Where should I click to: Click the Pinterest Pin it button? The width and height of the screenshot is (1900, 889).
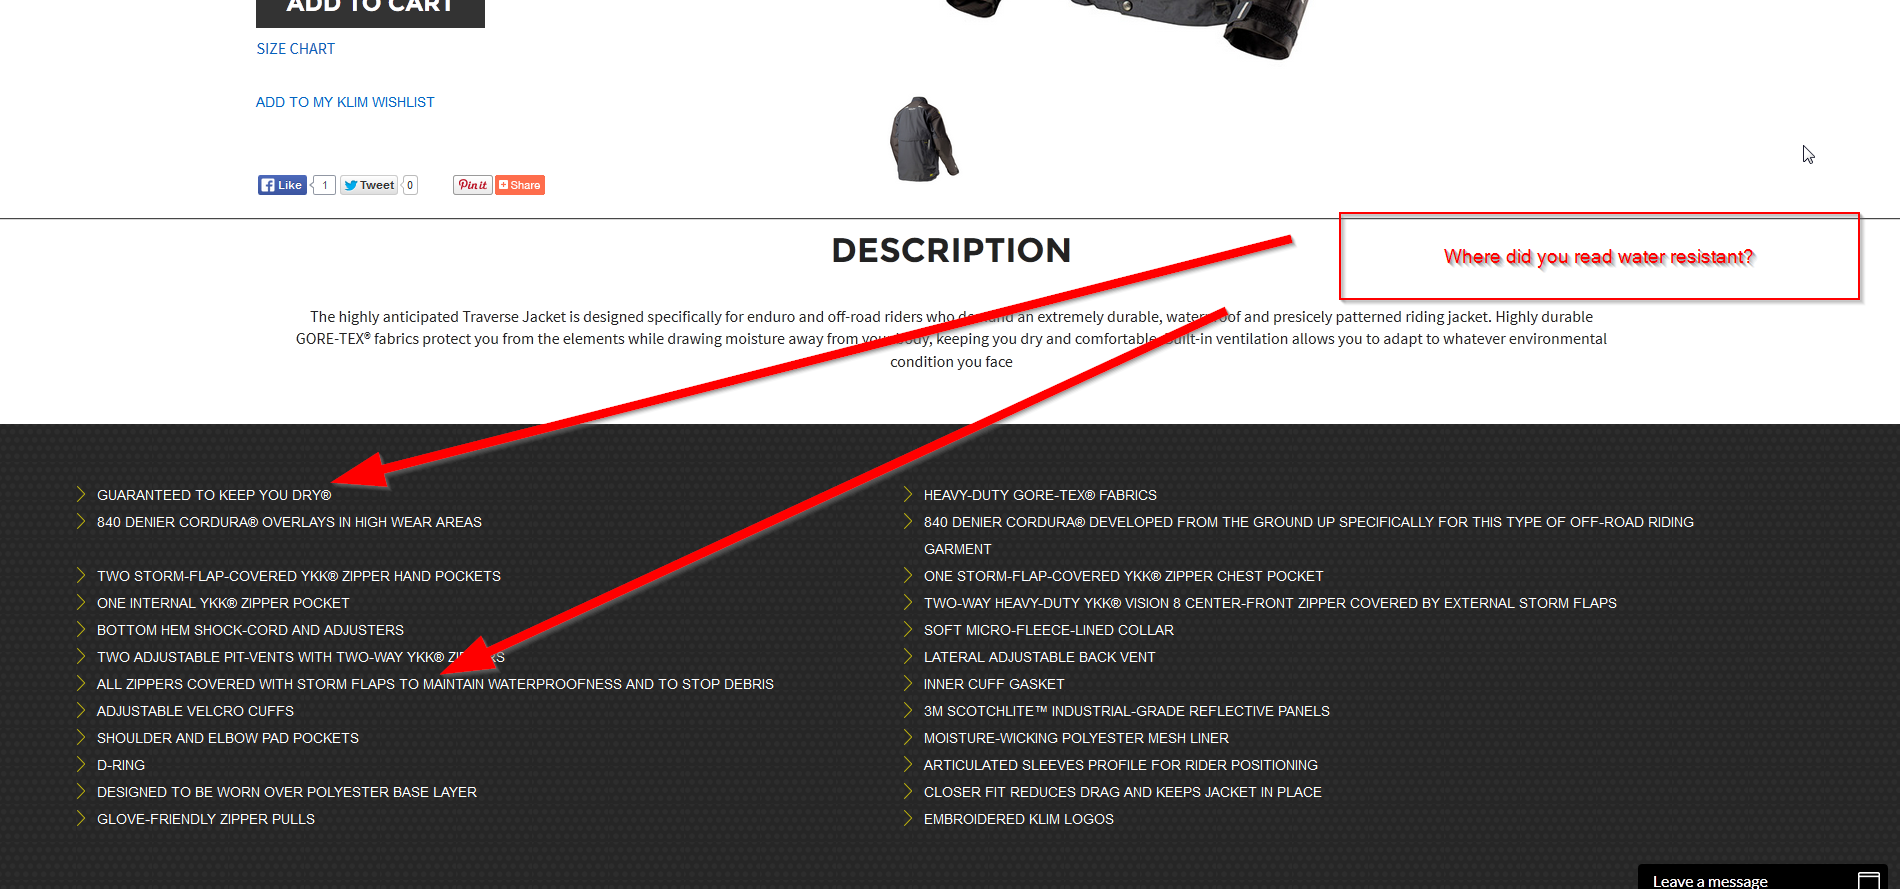click(473, 185)
